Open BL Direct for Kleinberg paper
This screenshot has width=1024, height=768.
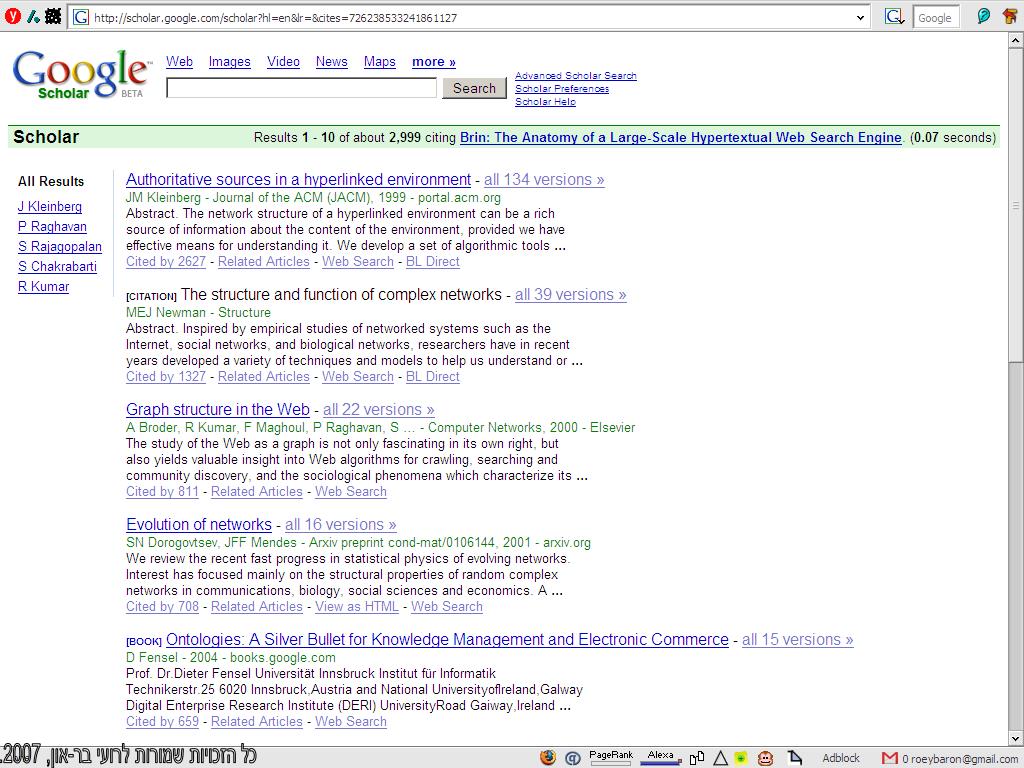(433, 261)
